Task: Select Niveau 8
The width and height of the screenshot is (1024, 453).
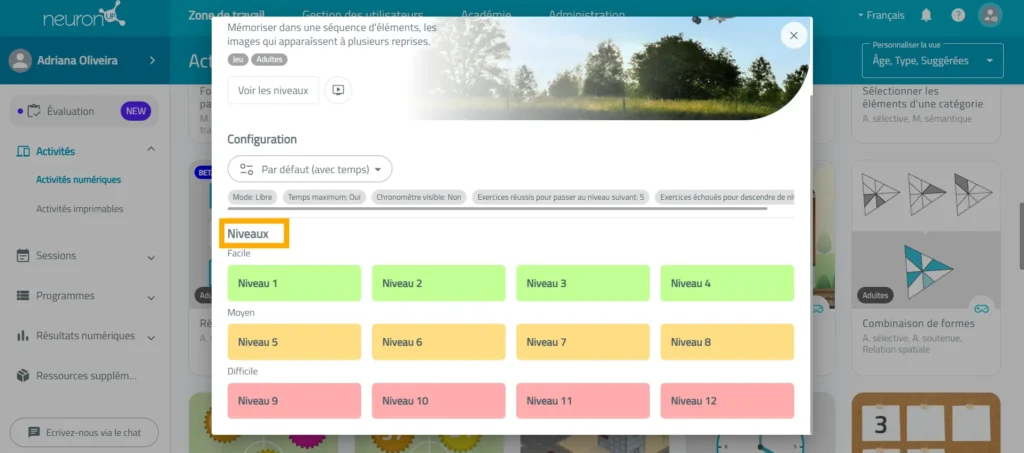Action: 727,342
